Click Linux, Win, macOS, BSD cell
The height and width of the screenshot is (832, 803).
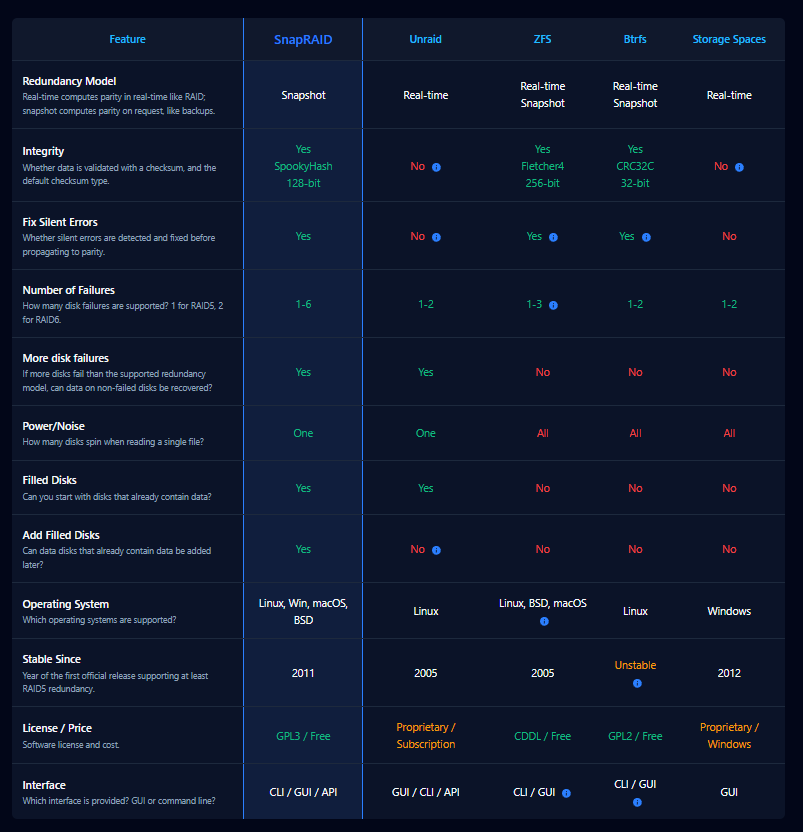[303, 611]
